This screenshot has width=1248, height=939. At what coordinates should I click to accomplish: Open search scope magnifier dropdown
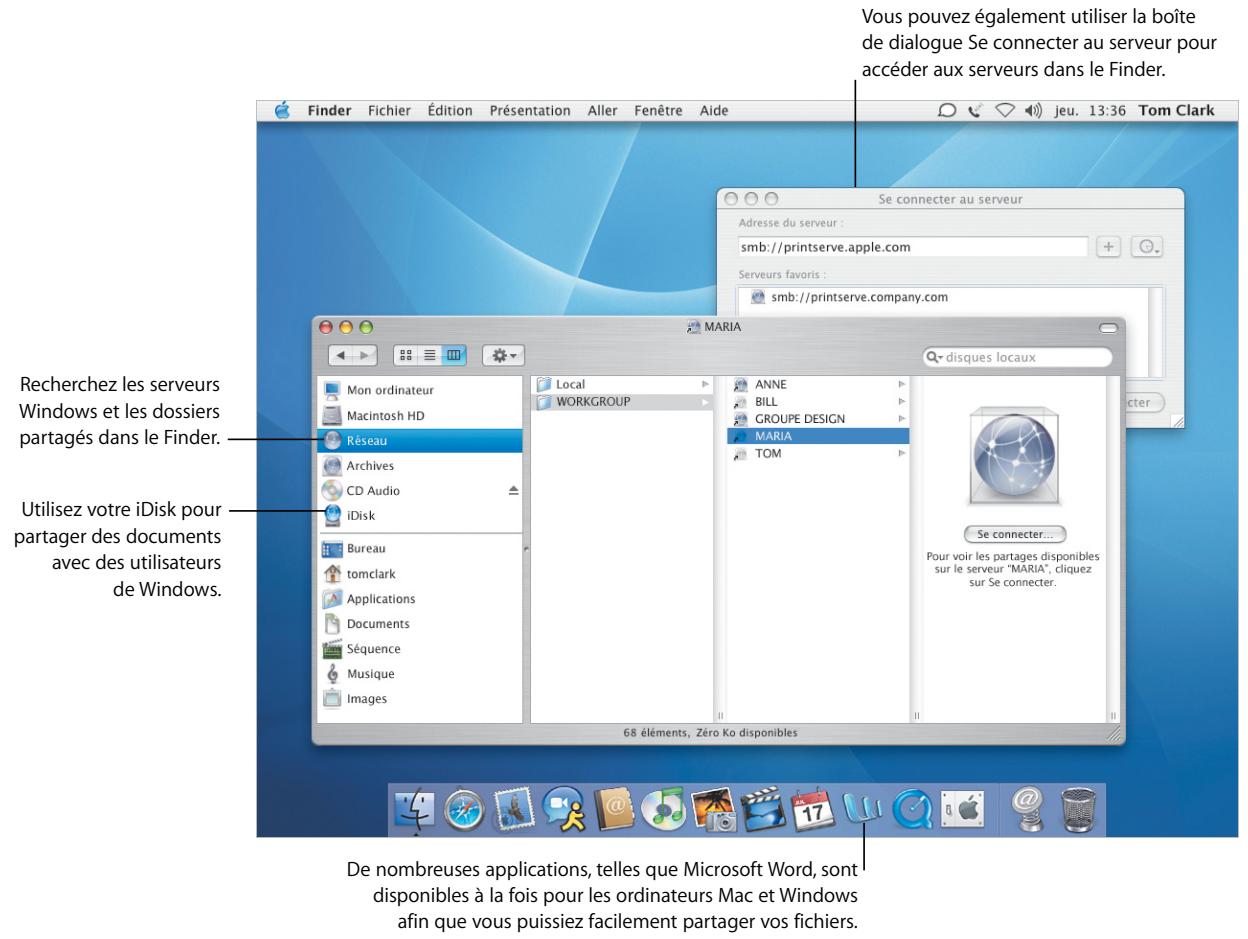pyautogui.click(x=937, y=357)
